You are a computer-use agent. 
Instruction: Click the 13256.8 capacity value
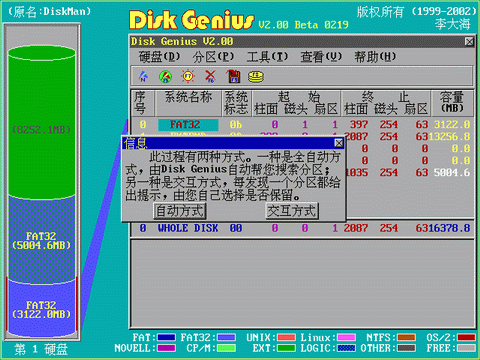449,137
